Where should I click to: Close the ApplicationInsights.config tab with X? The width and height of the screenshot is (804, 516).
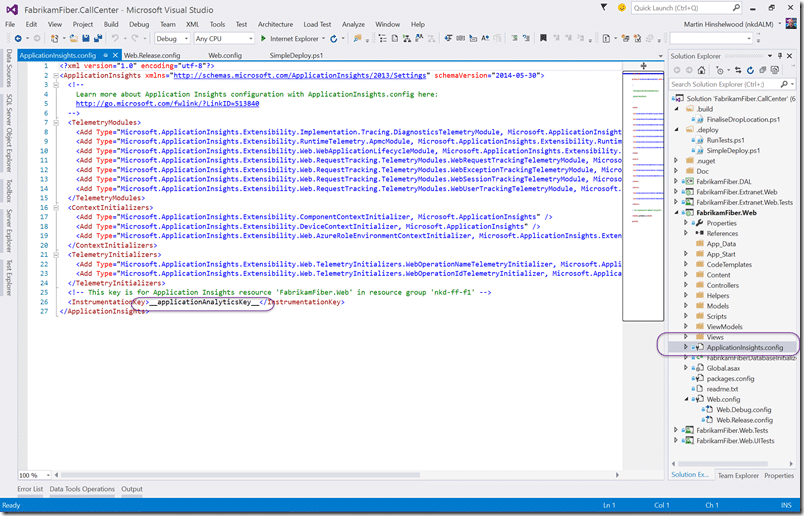pyautogui.click(x=115, y=55)
